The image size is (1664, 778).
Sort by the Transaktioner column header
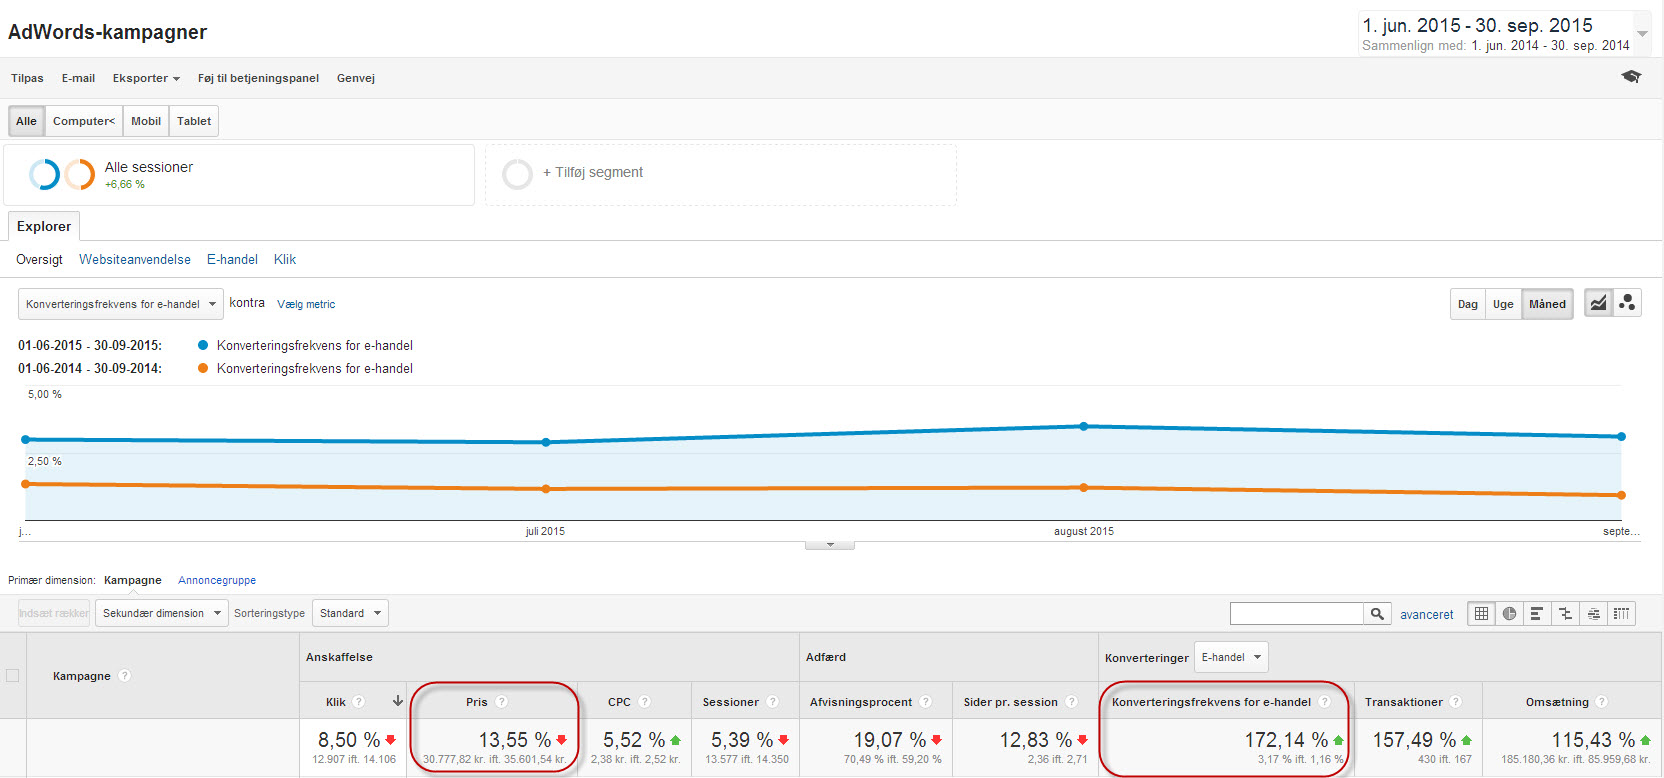(x=1404, y=702)
